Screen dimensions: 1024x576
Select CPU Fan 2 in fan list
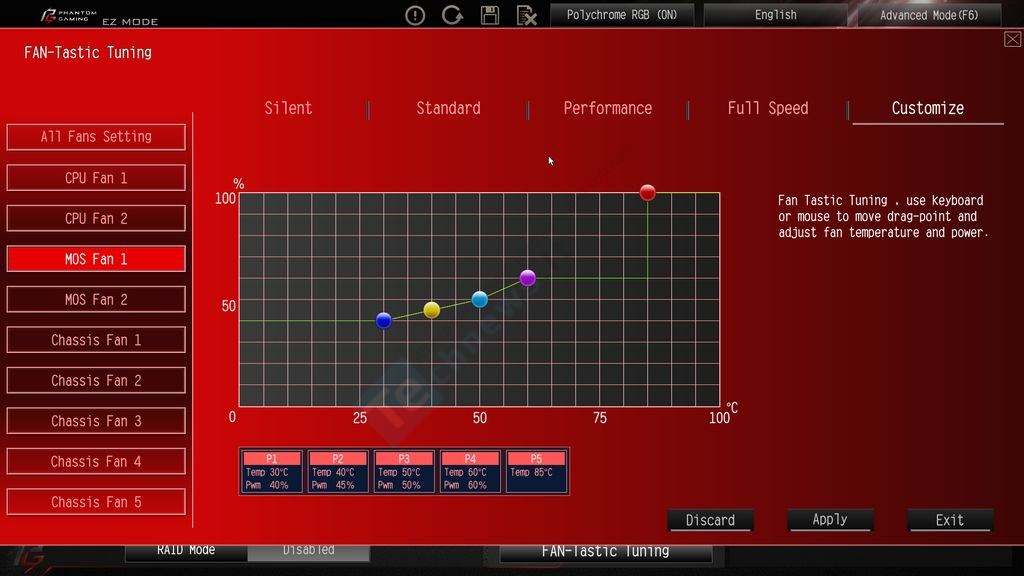click(x=96, y=218)
